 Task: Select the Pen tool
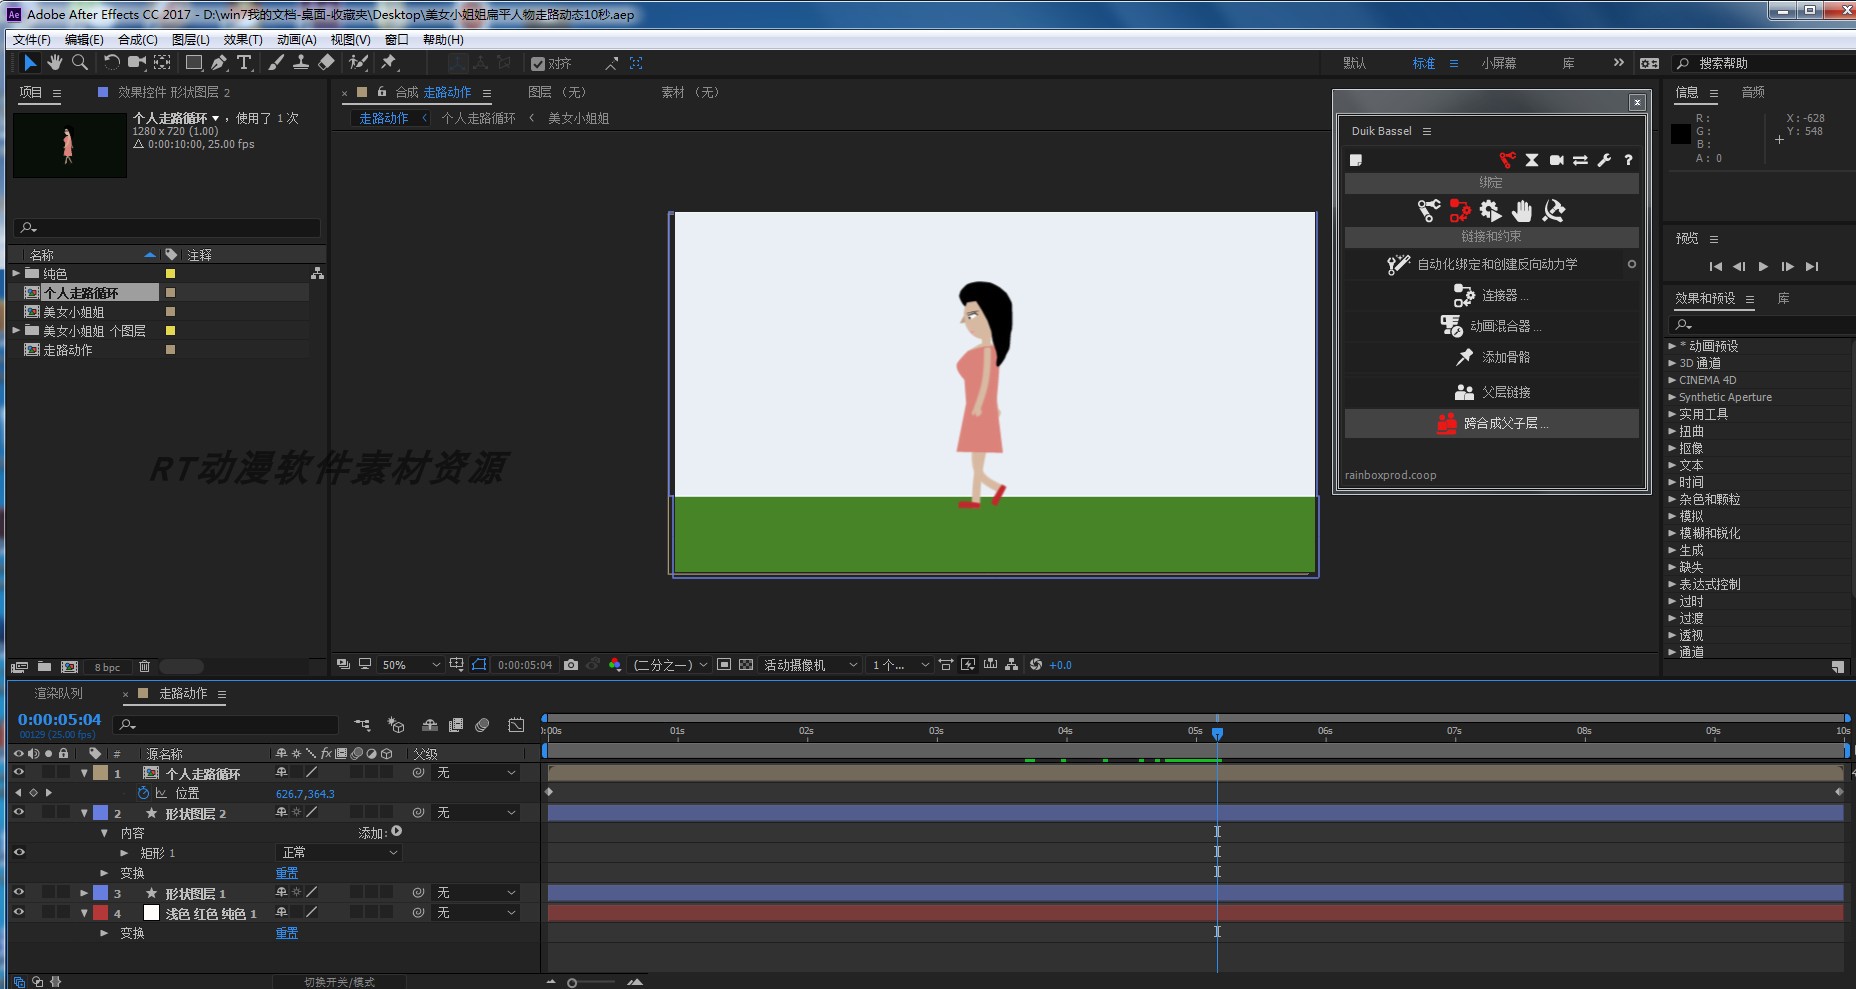[x=219, y=63]
